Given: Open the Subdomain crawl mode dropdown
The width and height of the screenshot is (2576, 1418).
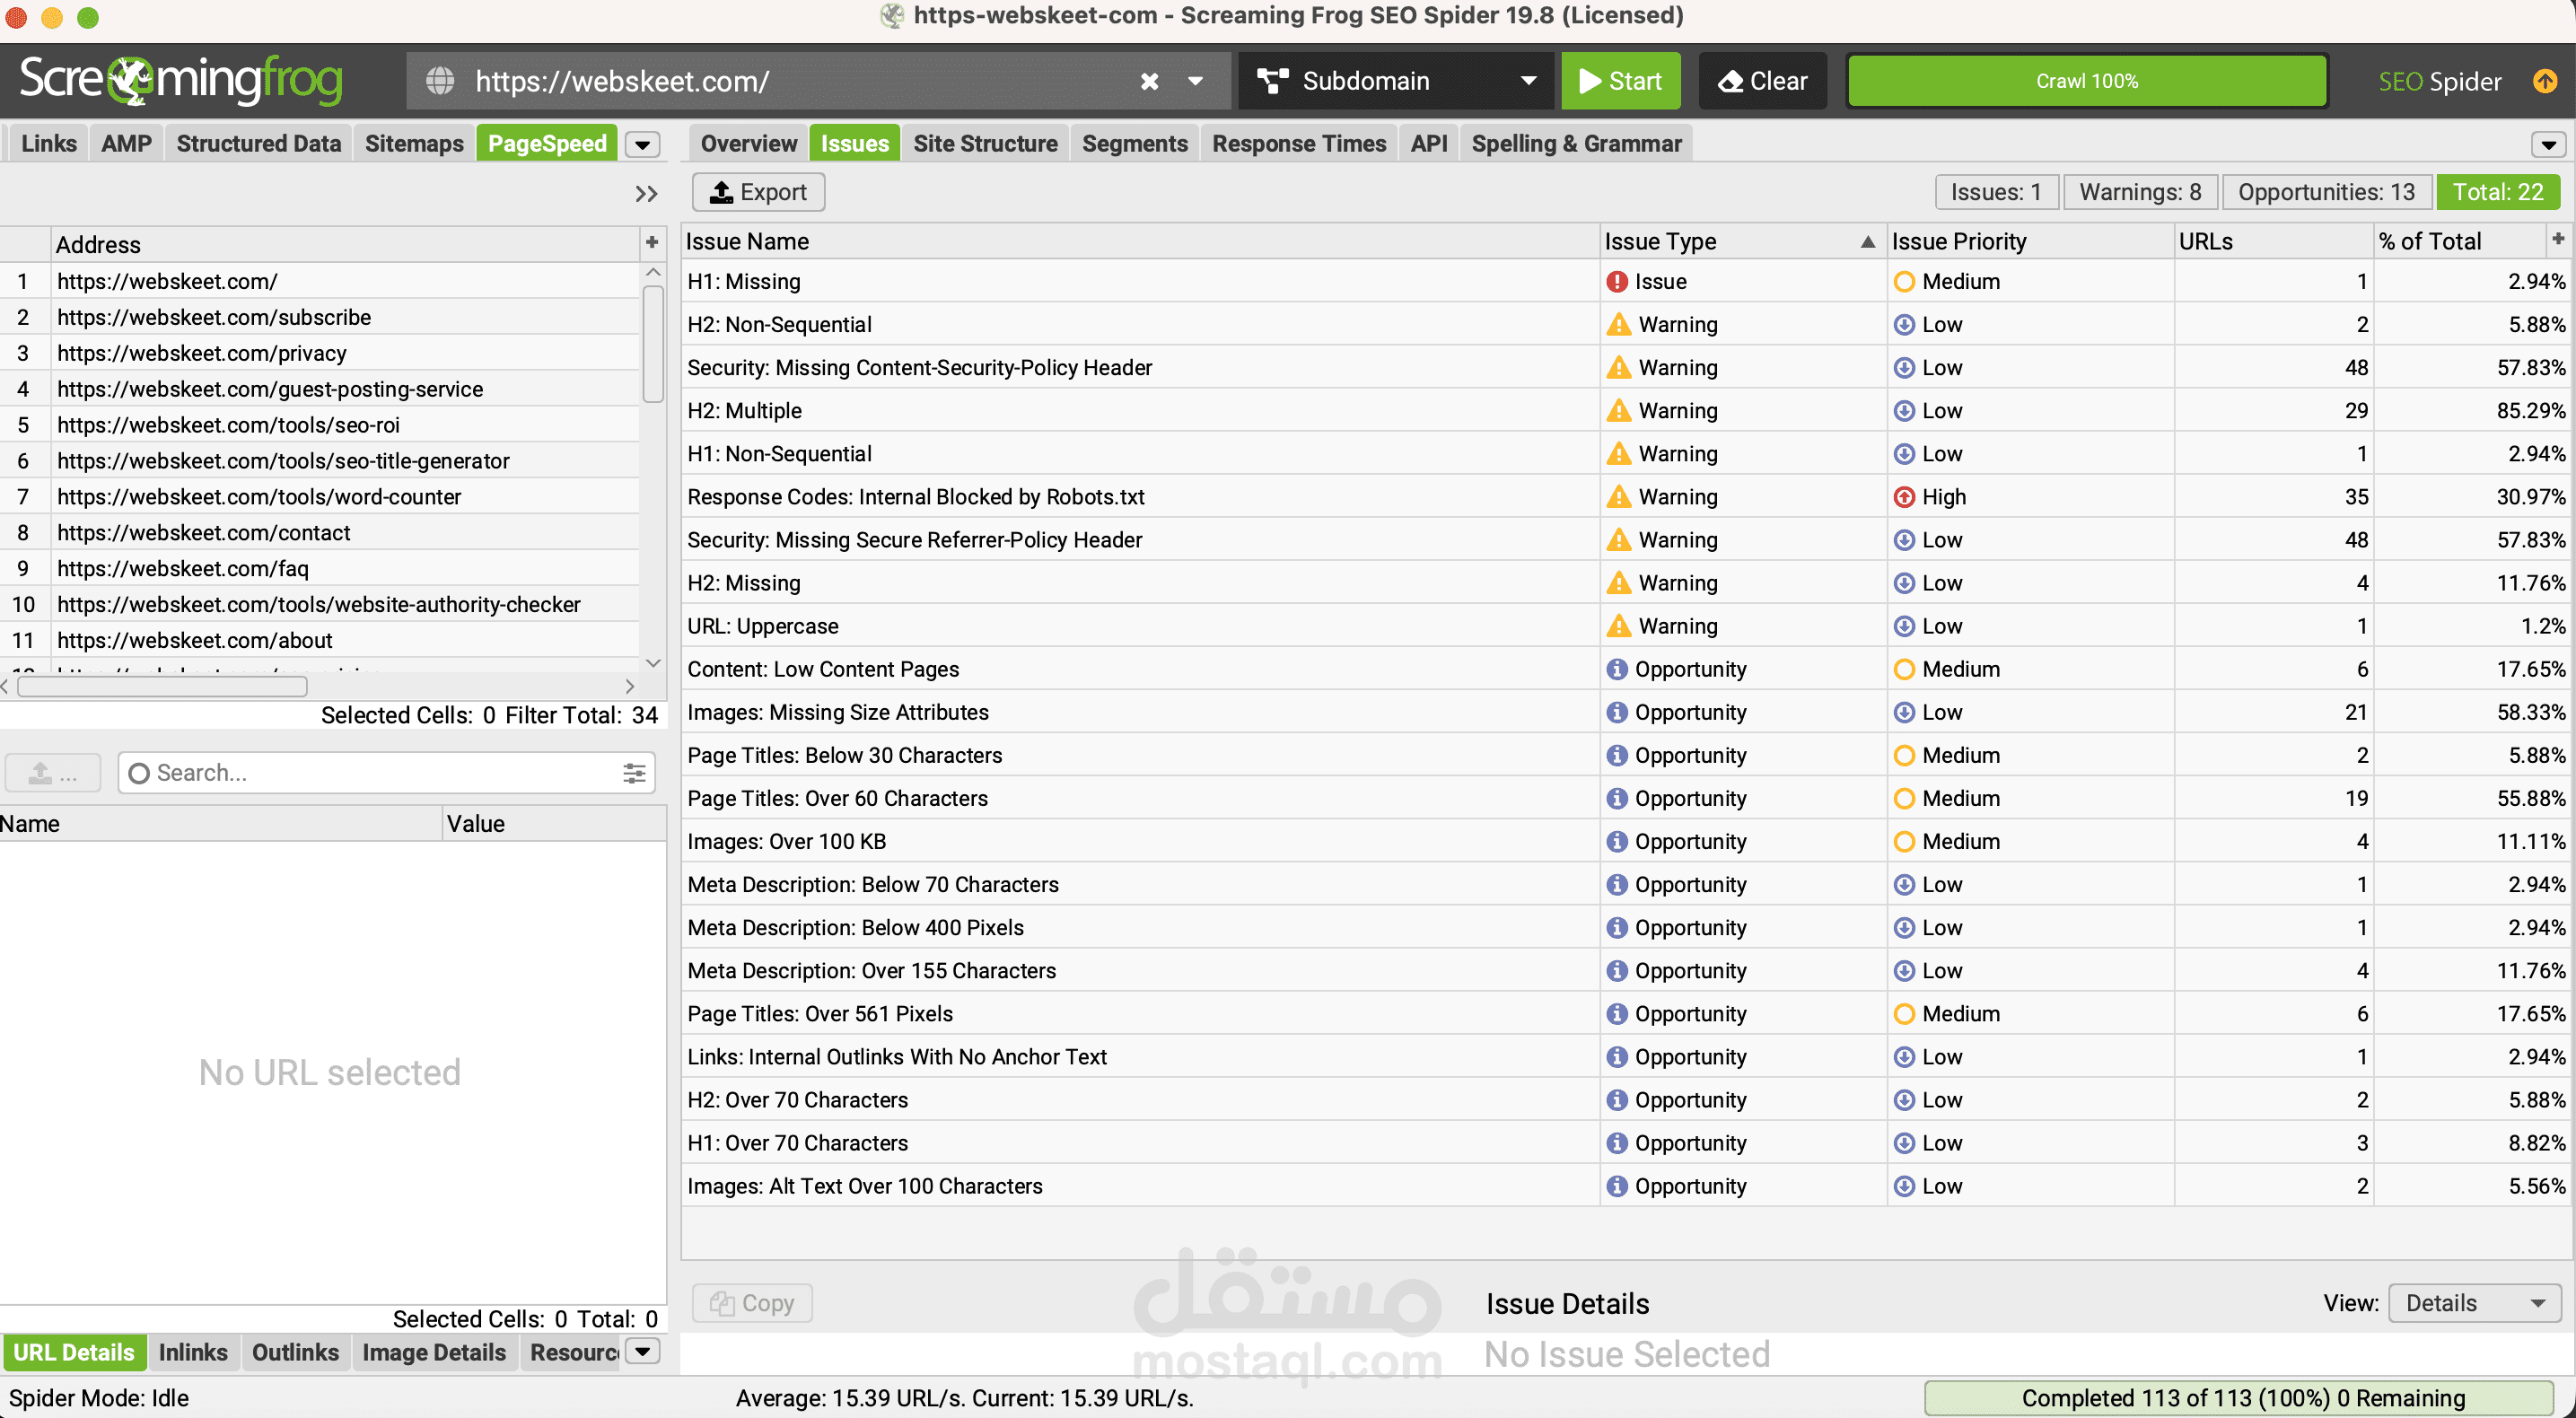Looking at the screenshot, I should [x=1396, y=81].
